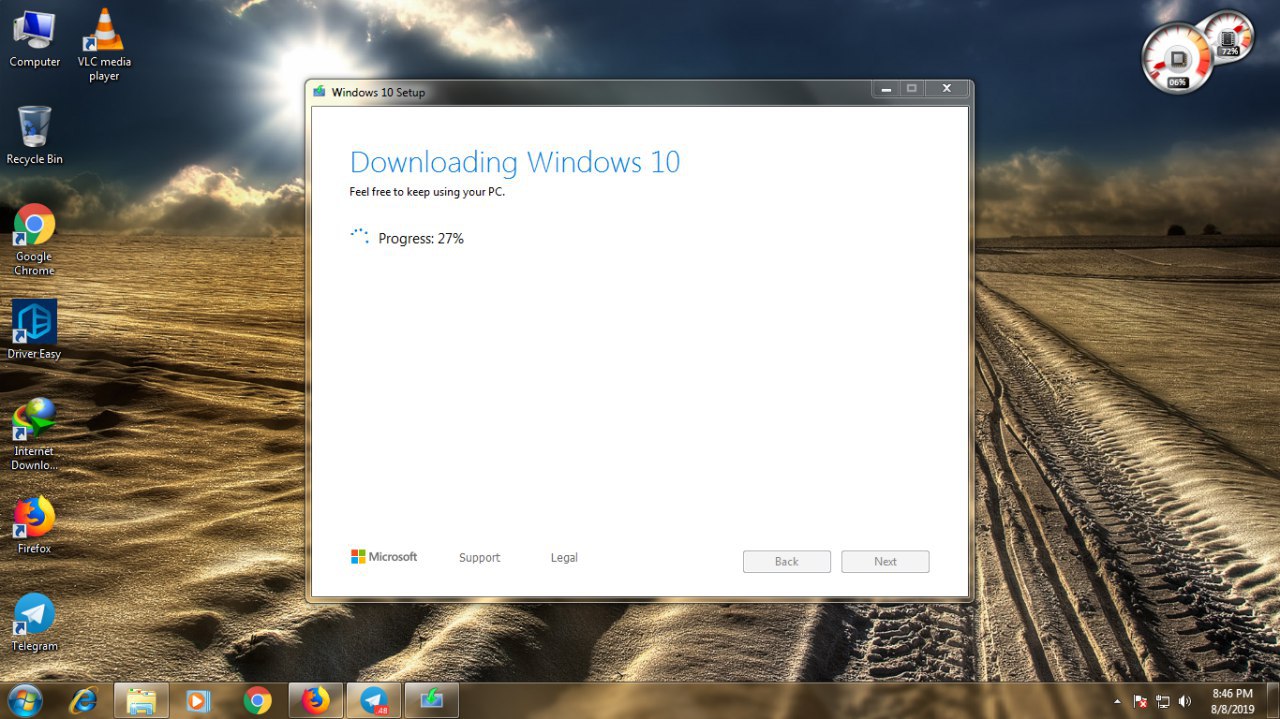
Task: Select the Recycle Bin icon
Action: pyautogui.click(x=34, y=135)
